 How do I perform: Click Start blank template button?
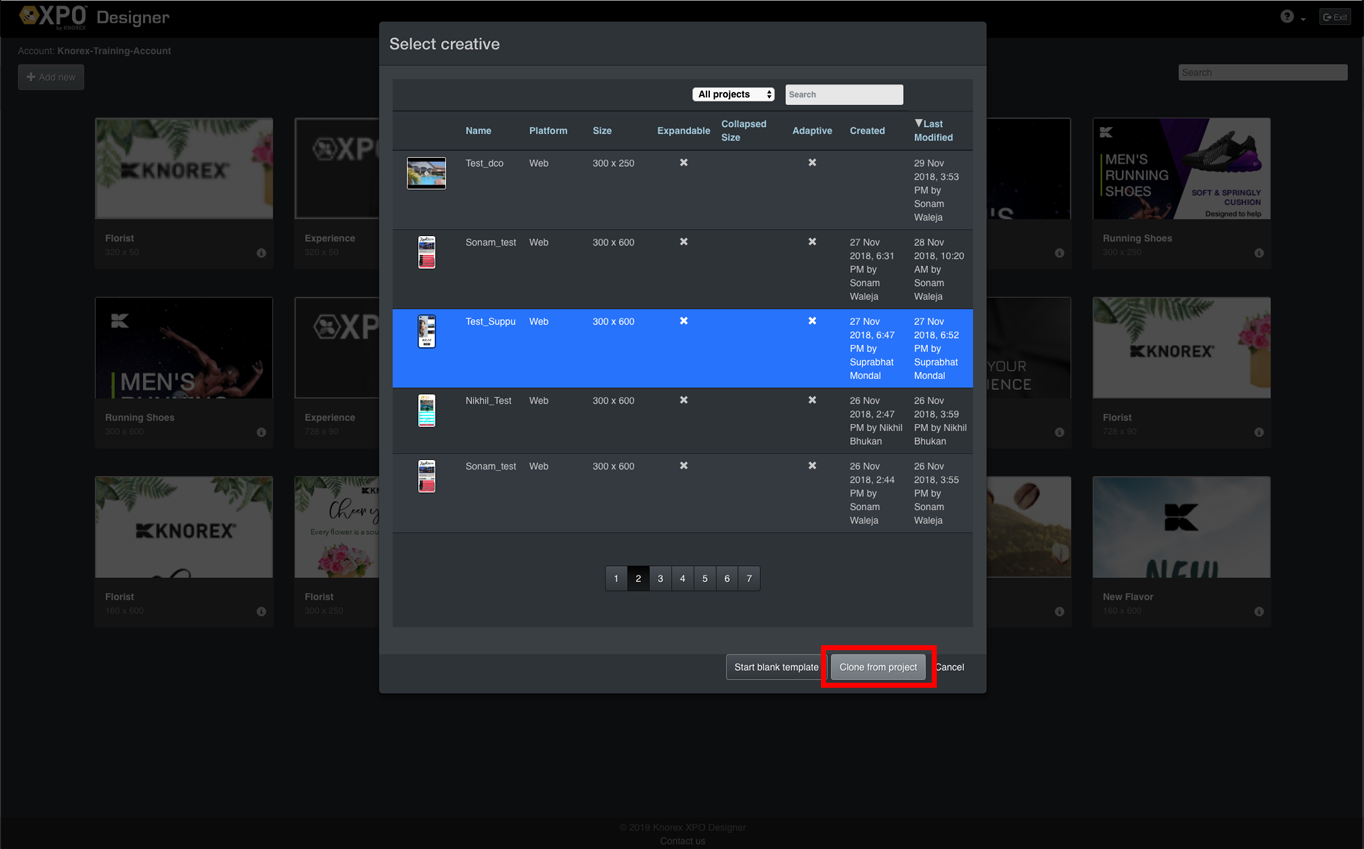775,667
